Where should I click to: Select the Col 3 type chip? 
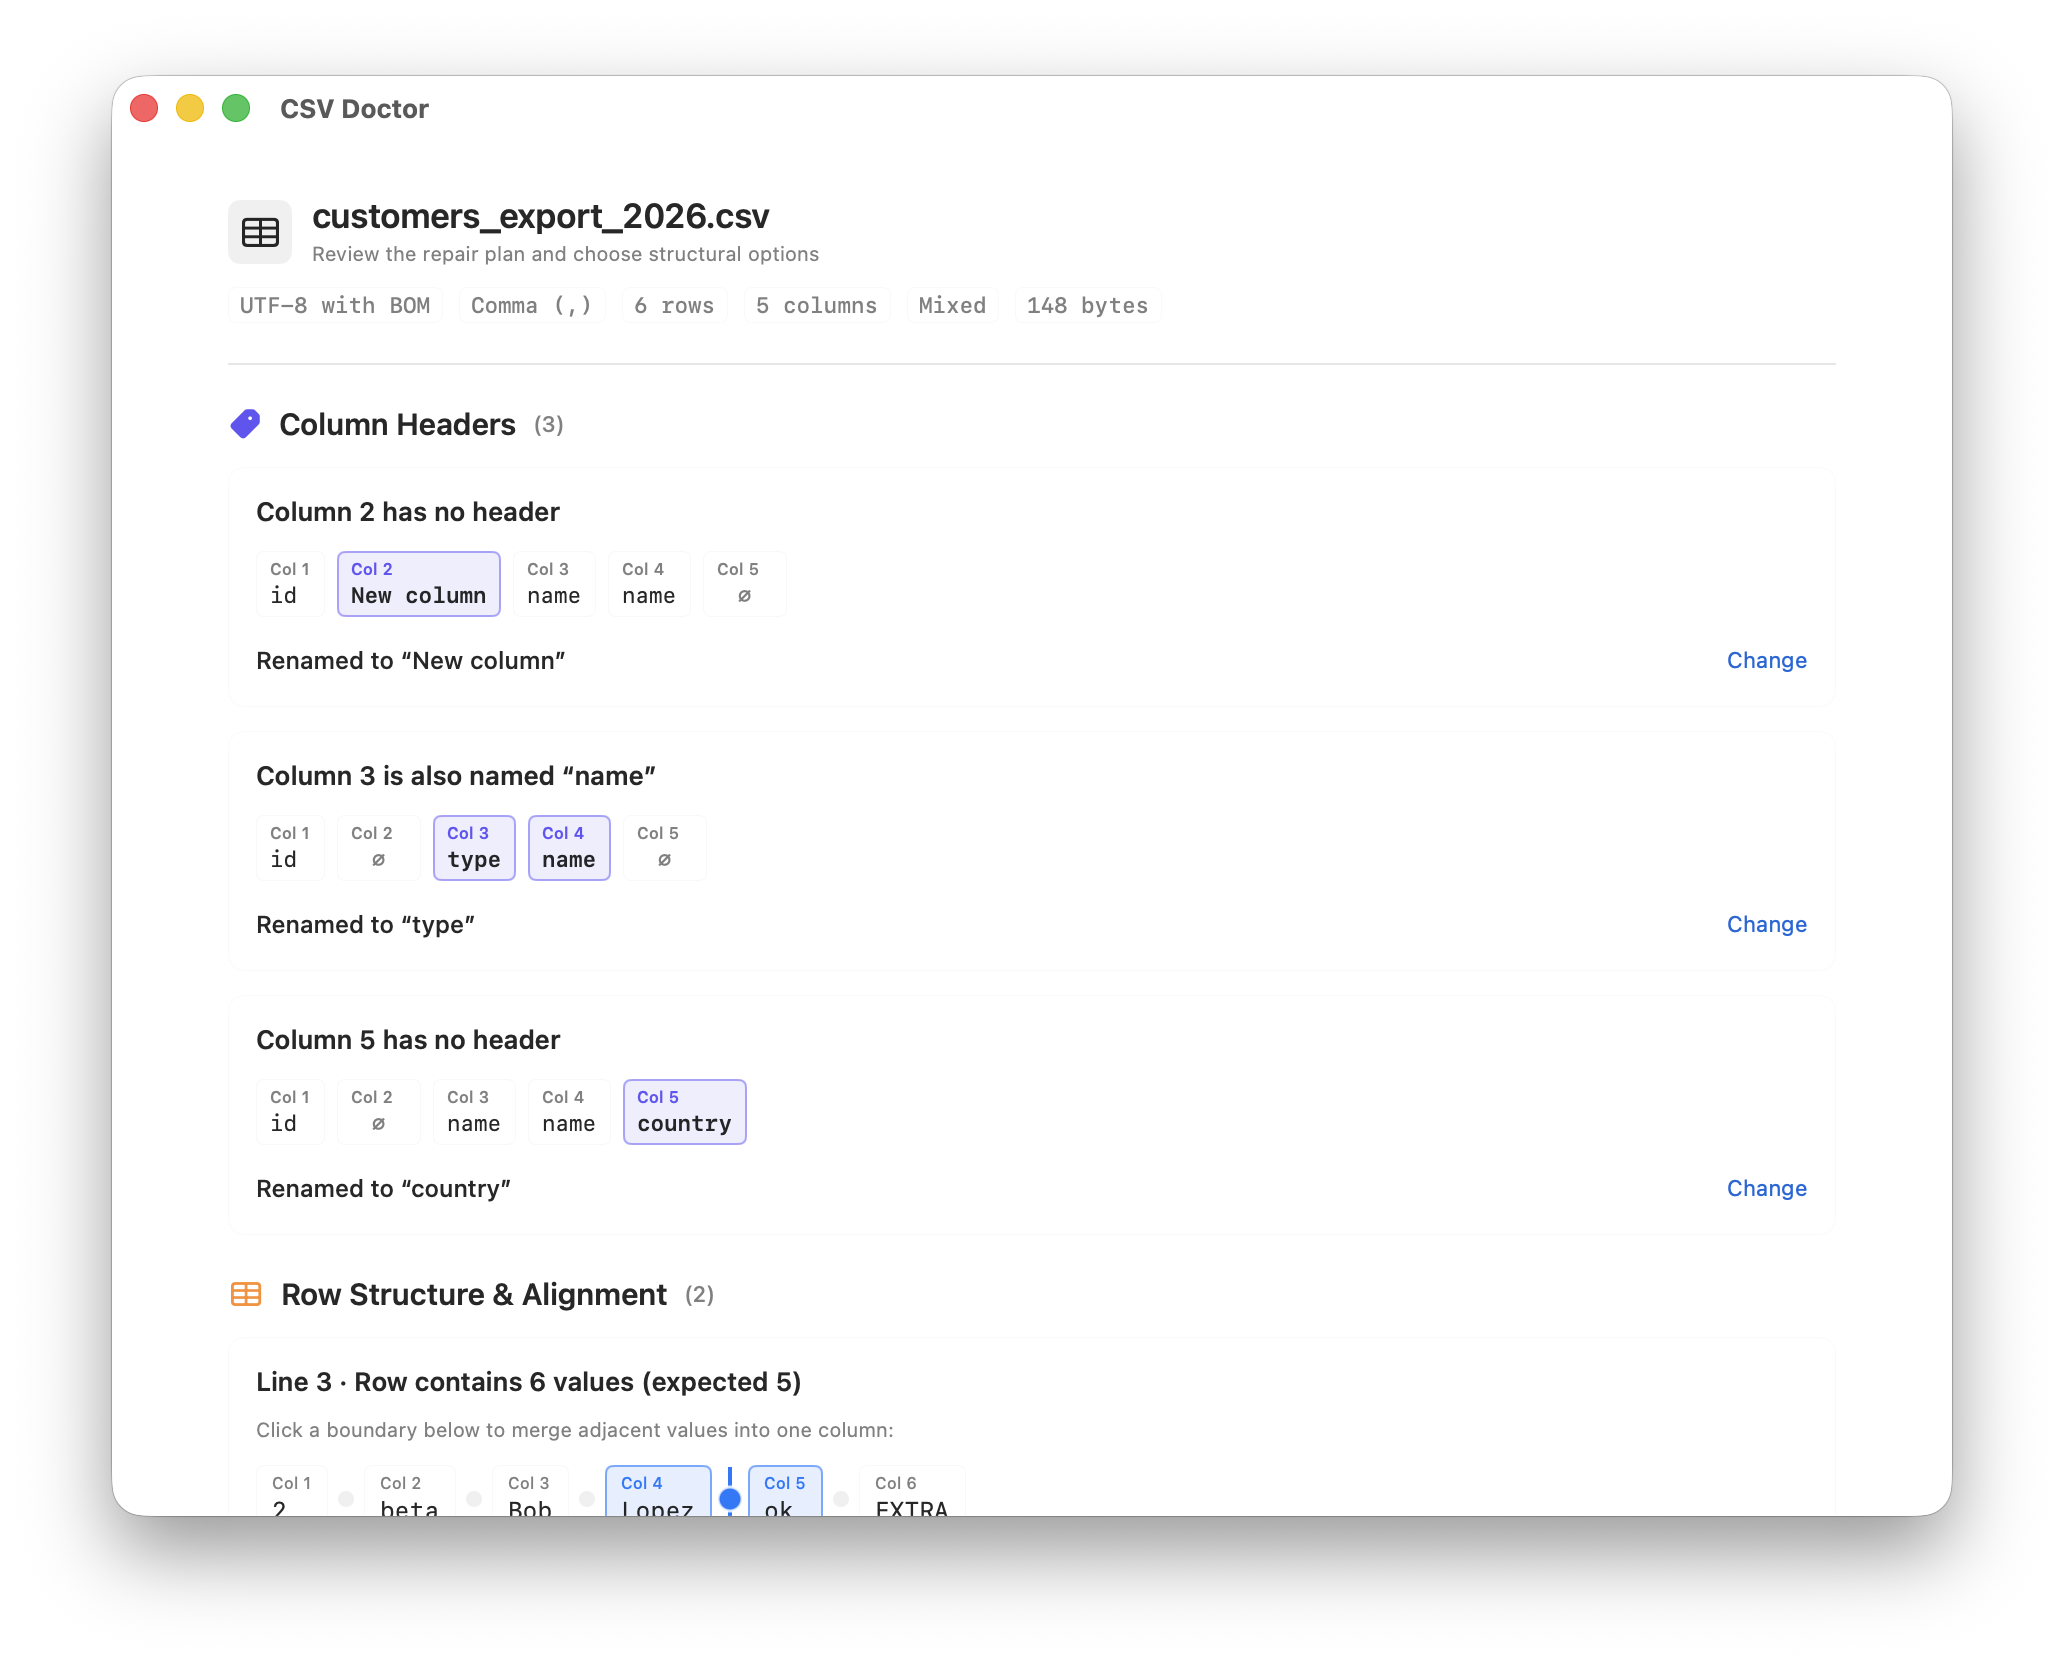(x=474, y=848)
